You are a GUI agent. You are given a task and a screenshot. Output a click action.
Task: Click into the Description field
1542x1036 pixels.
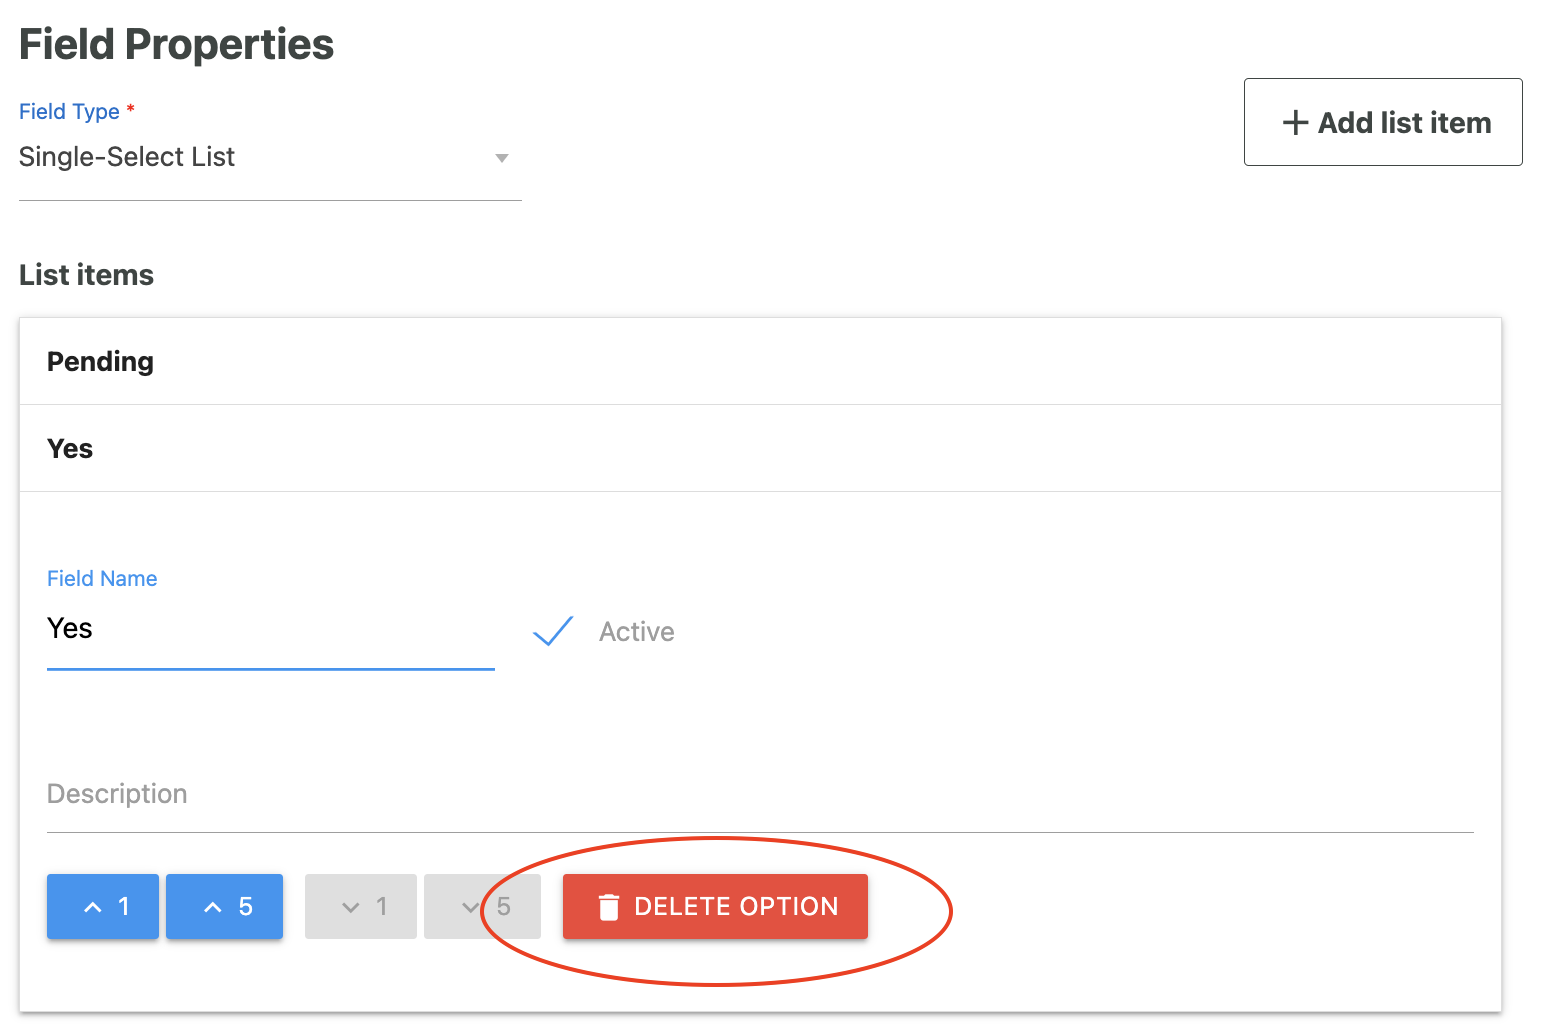[760, 795]
